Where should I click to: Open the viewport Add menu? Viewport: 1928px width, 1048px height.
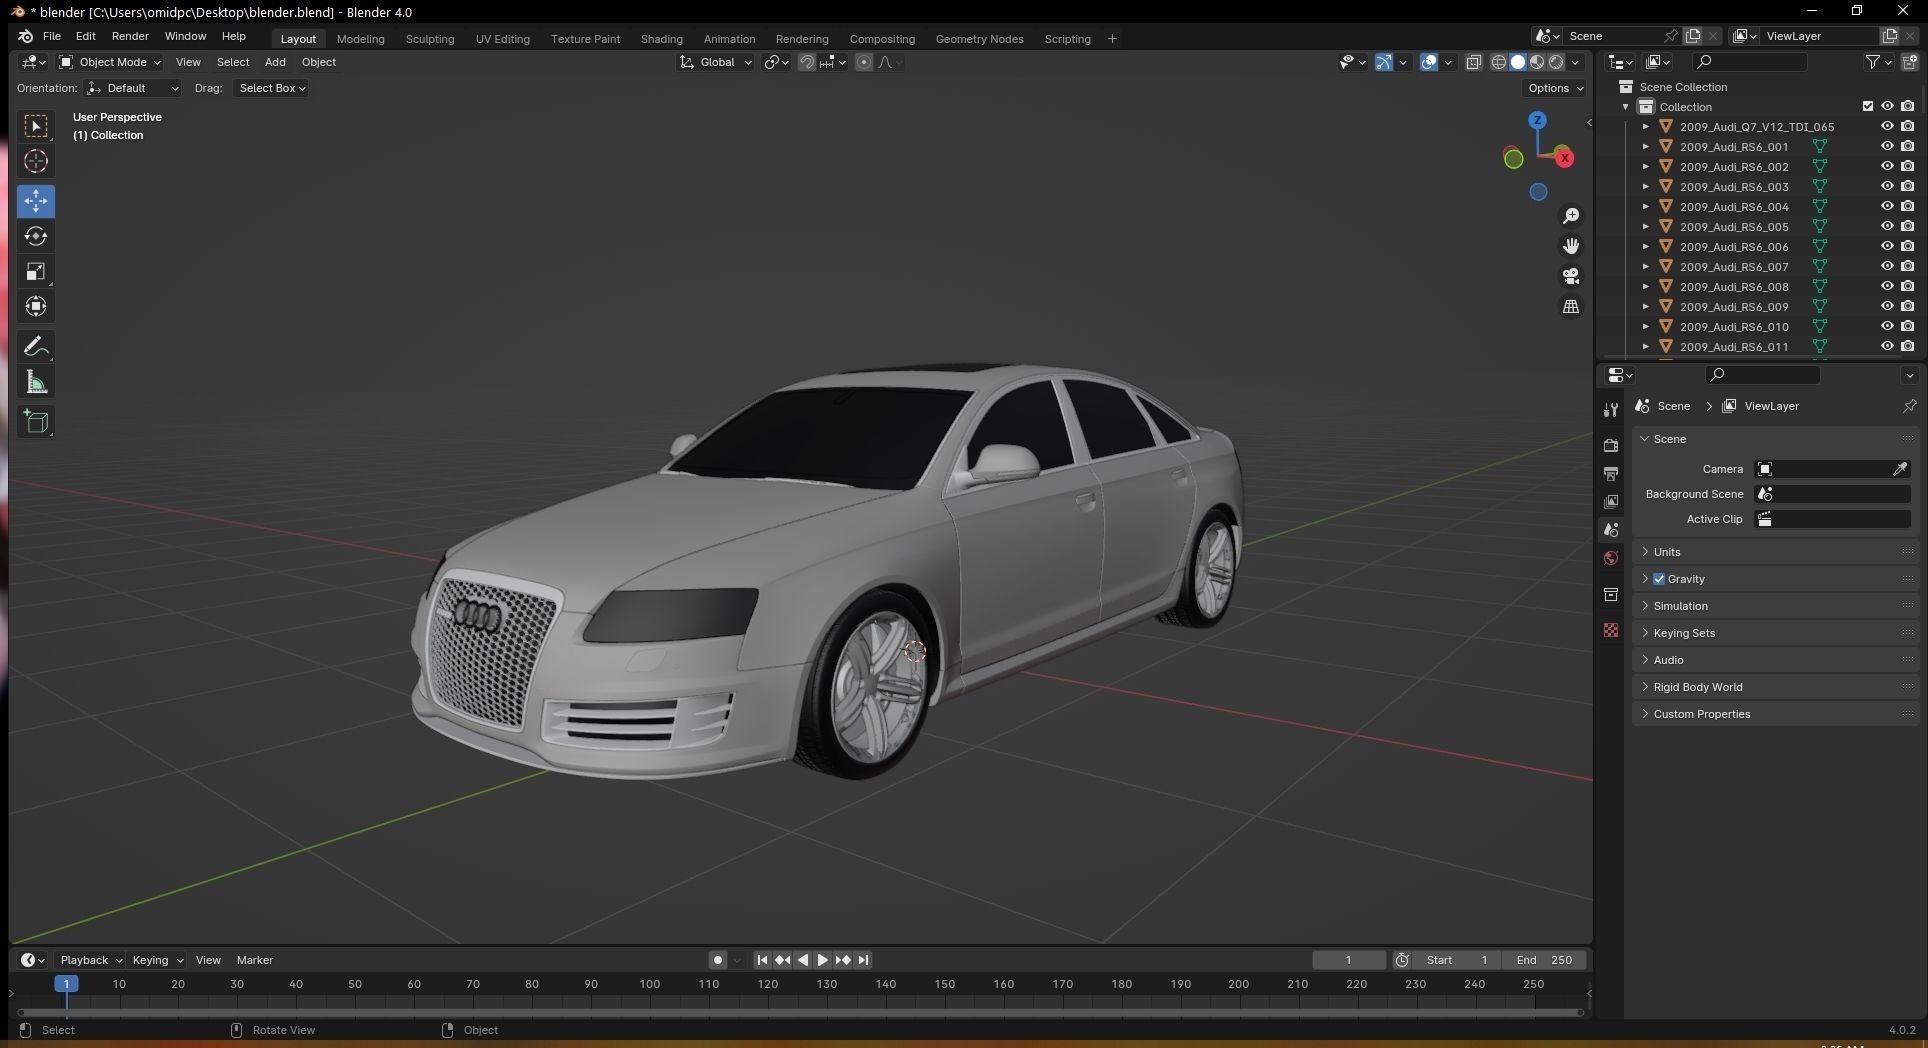click(x=275, y=62)
